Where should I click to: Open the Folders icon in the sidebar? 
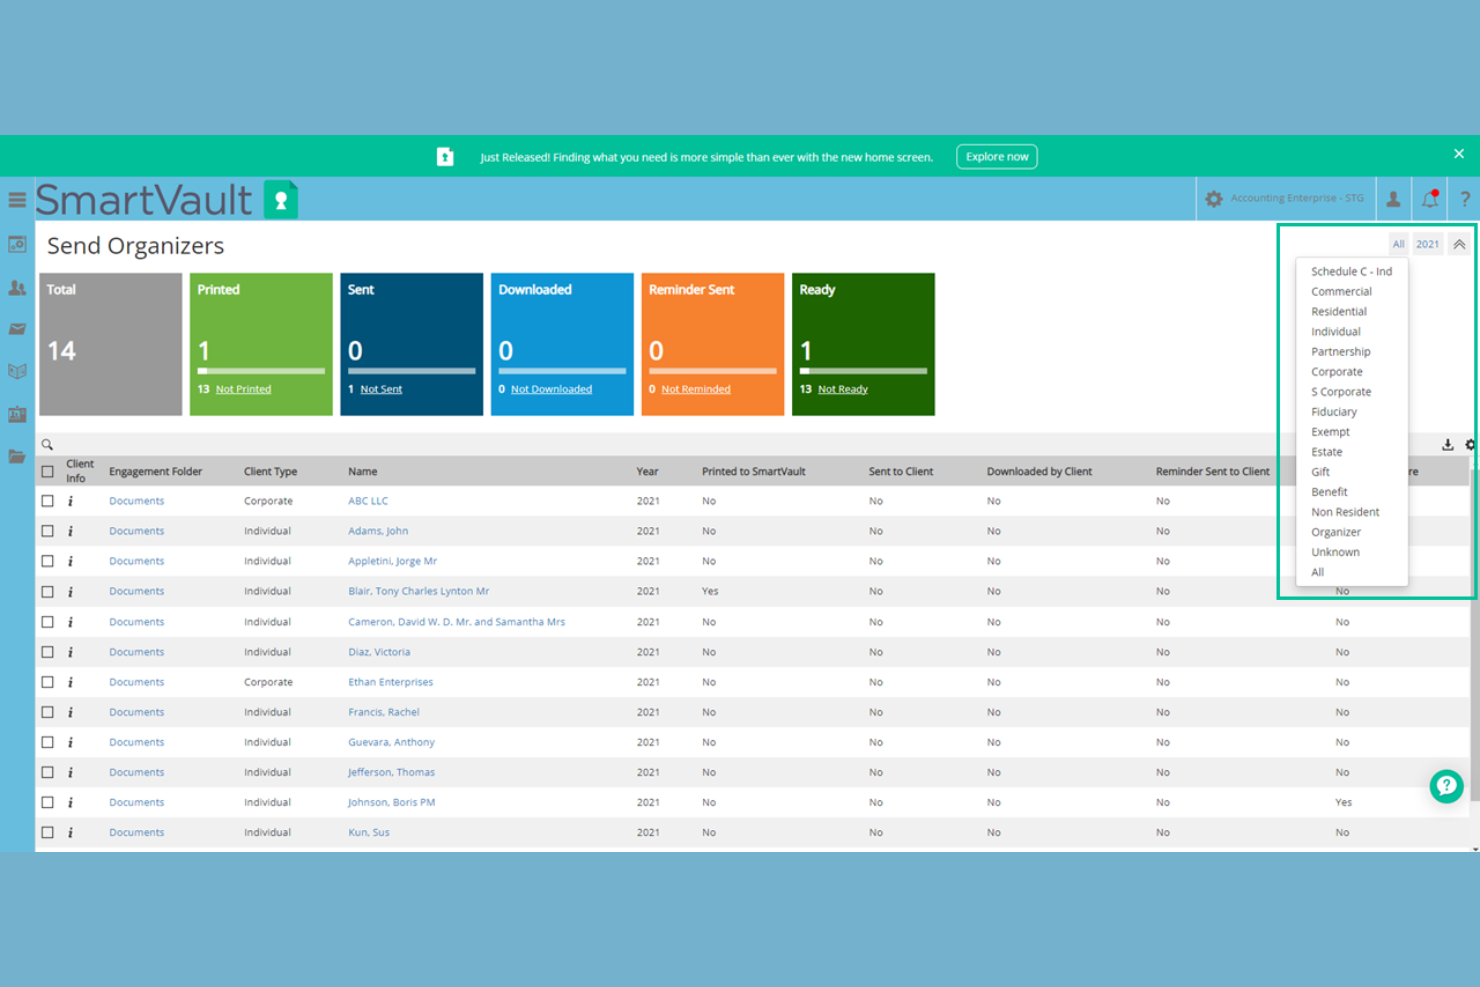tap(16, 455)
